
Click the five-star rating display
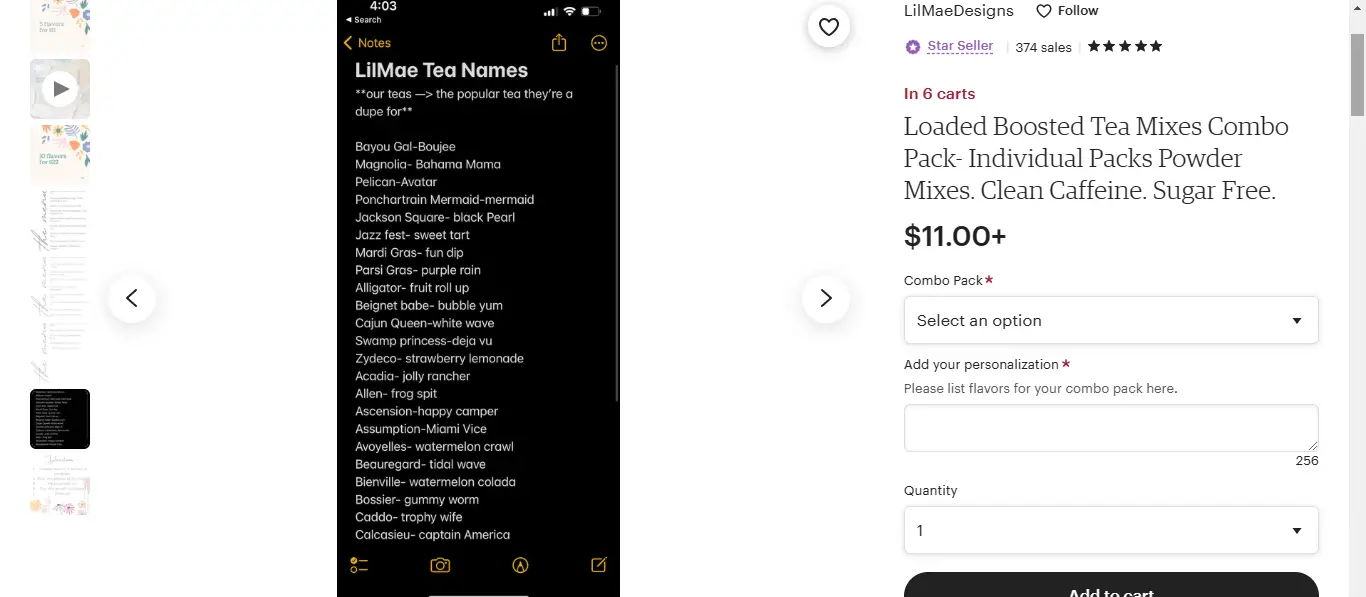(1124, 46)
